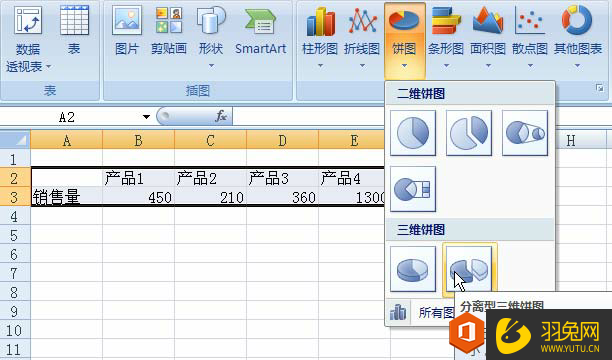
Task: Select row 1 header
Action: [15, 159]
